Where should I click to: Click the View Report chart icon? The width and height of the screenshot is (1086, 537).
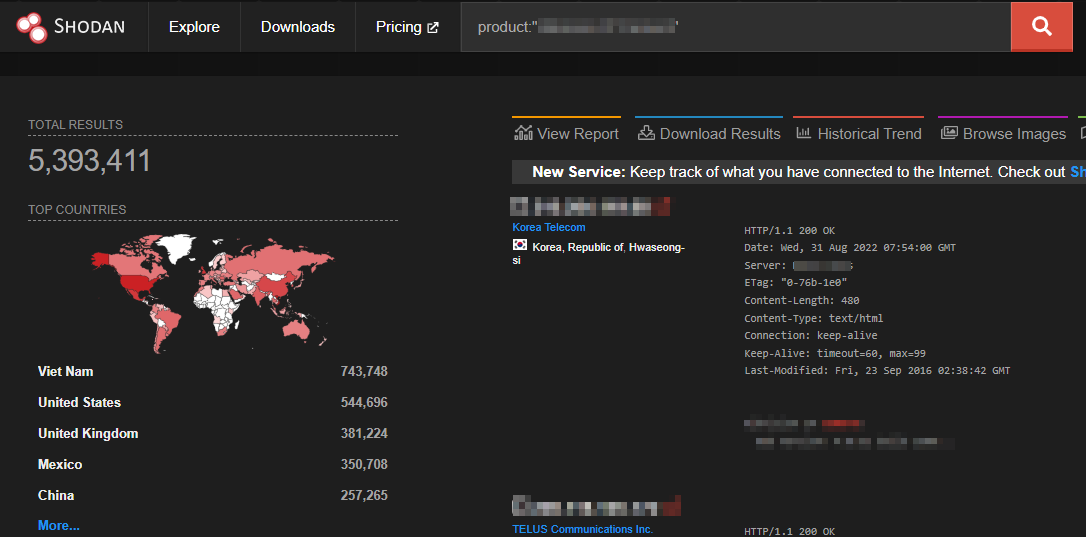point(523,133)
